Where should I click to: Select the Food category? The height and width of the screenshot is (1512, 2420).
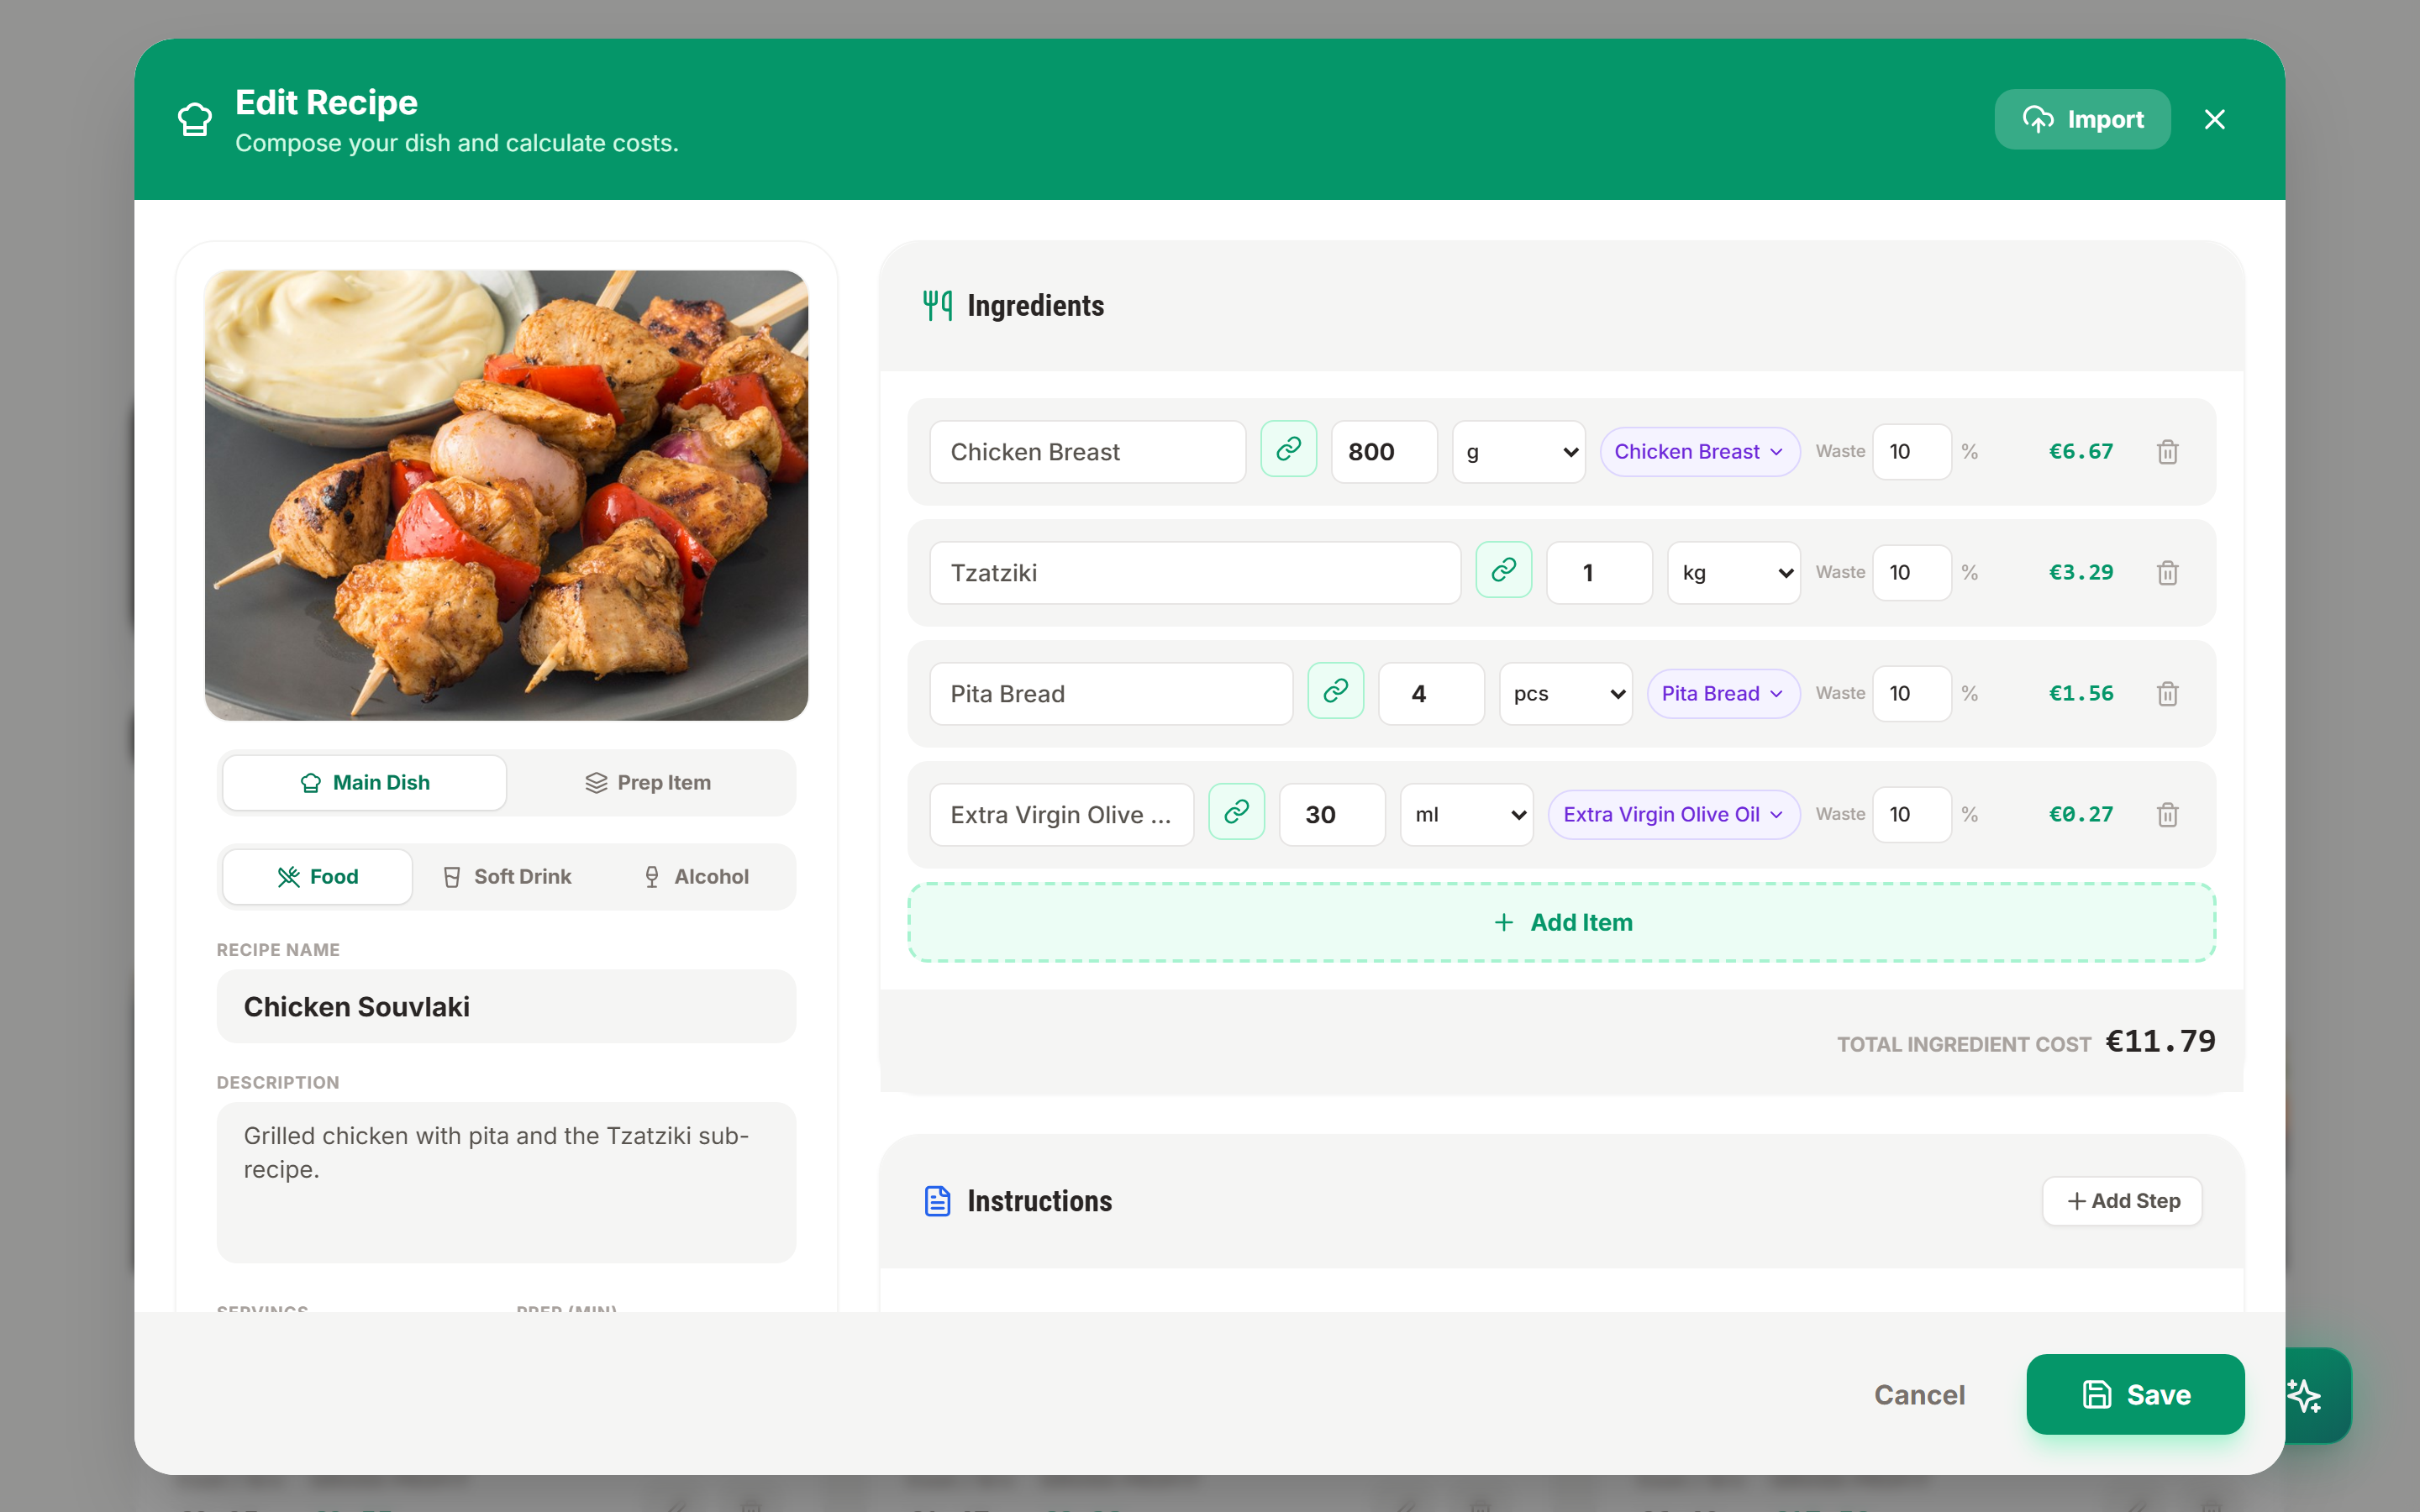tap(317, 877)
